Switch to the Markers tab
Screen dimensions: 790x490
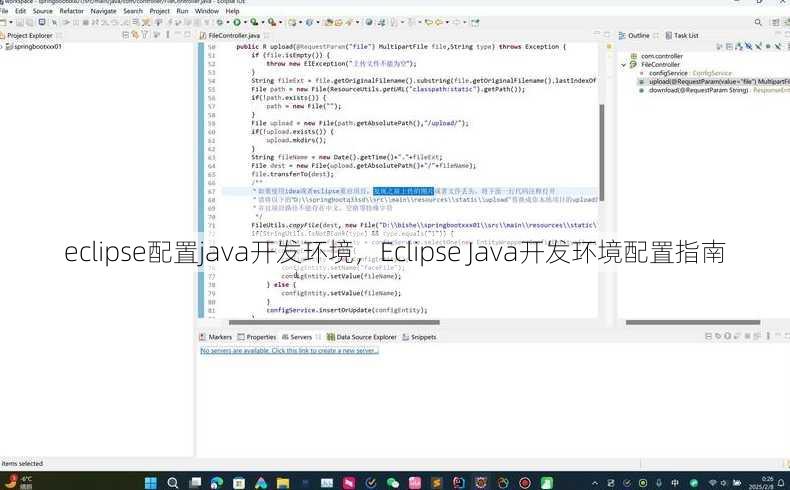216,337
